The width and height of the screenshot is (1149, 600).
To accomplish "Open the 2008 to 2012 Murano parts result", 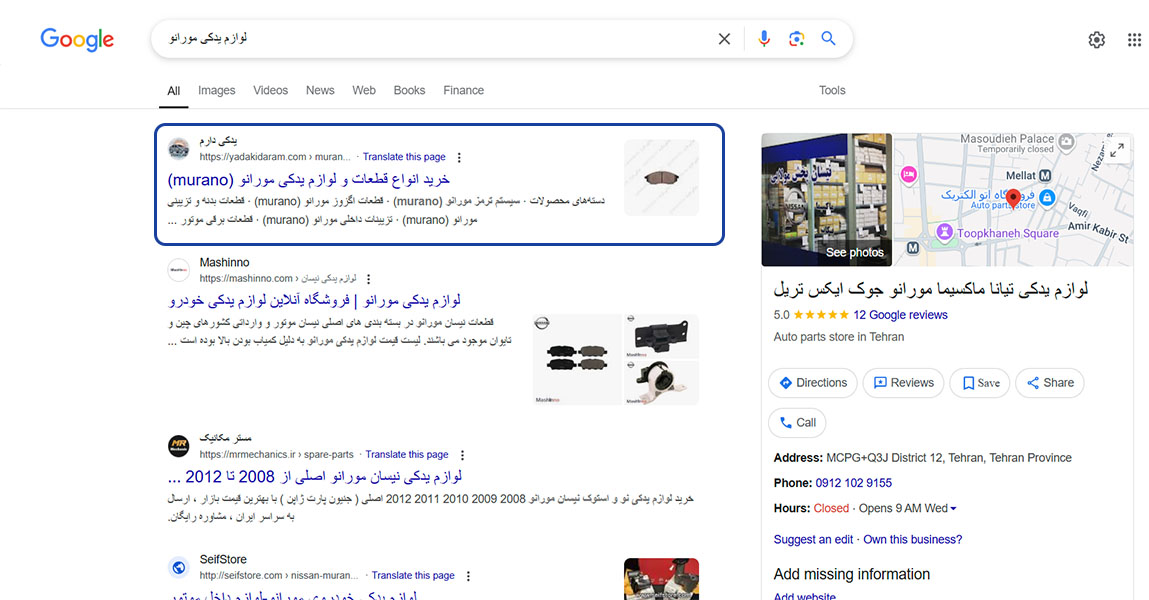I will pos(314,477).
